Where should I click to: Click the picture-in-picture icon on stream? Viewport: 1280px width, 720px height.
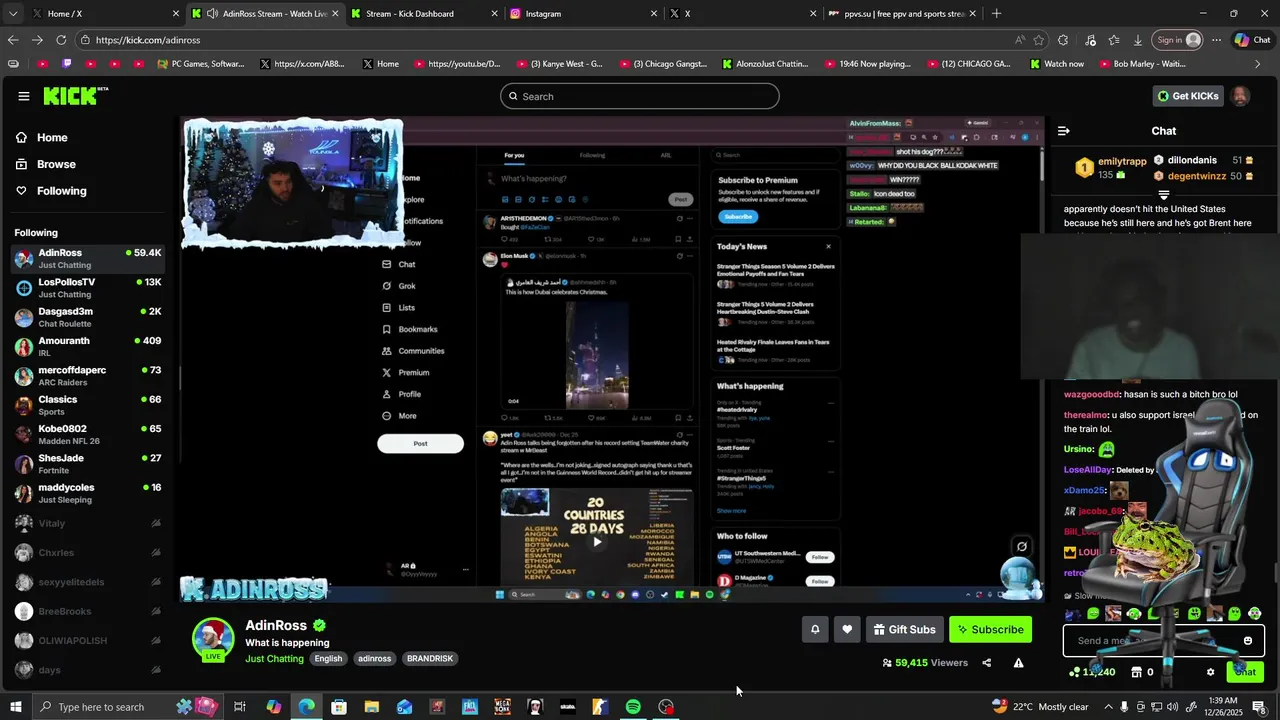pos(1021,546)
